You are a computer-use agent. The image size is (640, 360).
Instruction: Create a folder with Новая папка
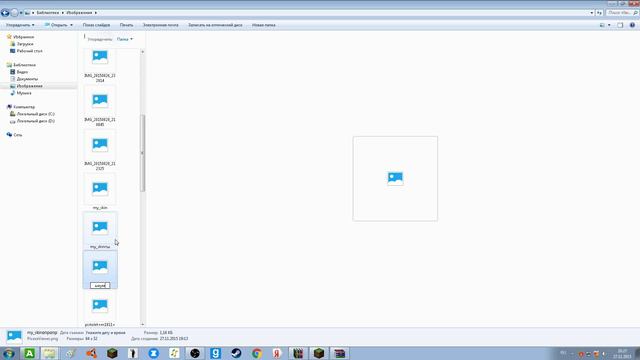pos(264,25)
